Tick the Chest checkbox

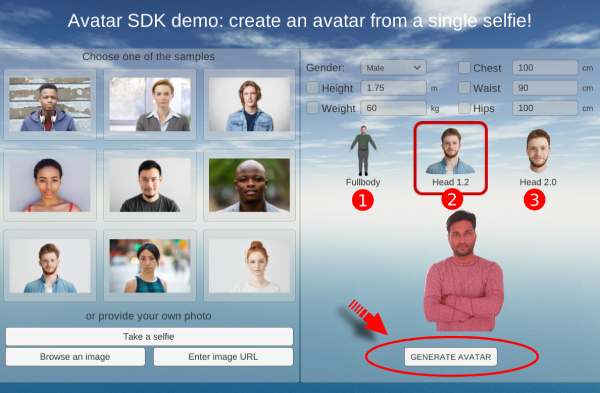click(x=464, y=68)
